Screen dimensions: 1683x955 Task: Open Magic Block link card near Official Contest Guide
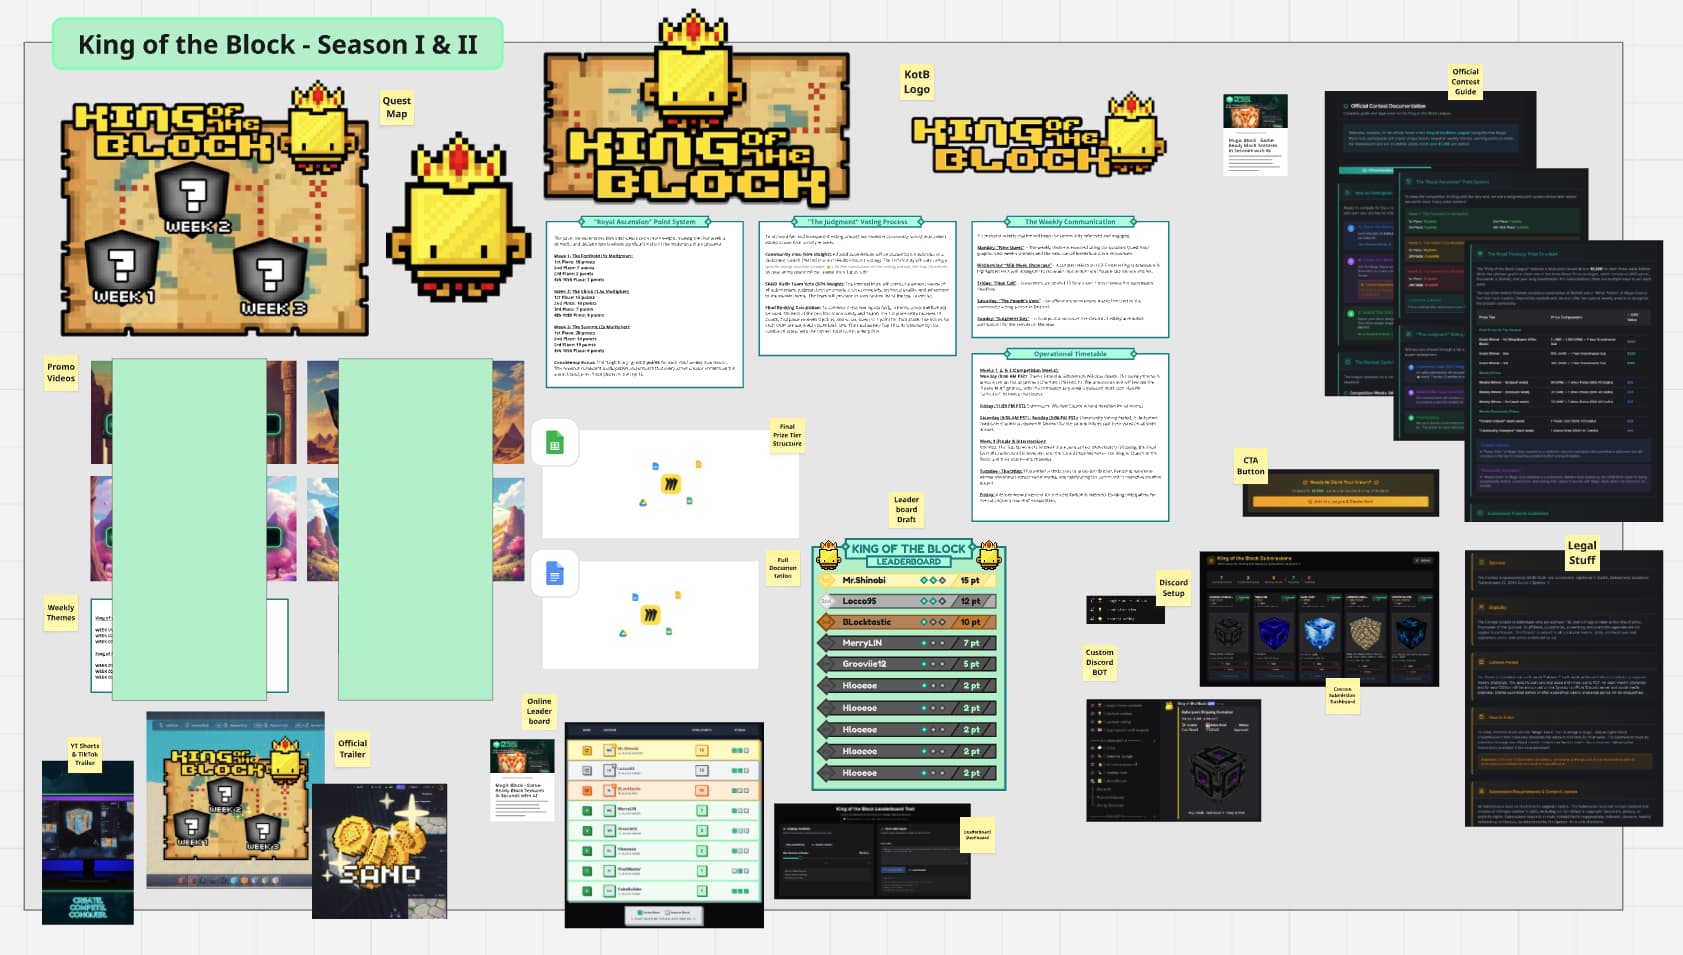[x=1255, y=135]
